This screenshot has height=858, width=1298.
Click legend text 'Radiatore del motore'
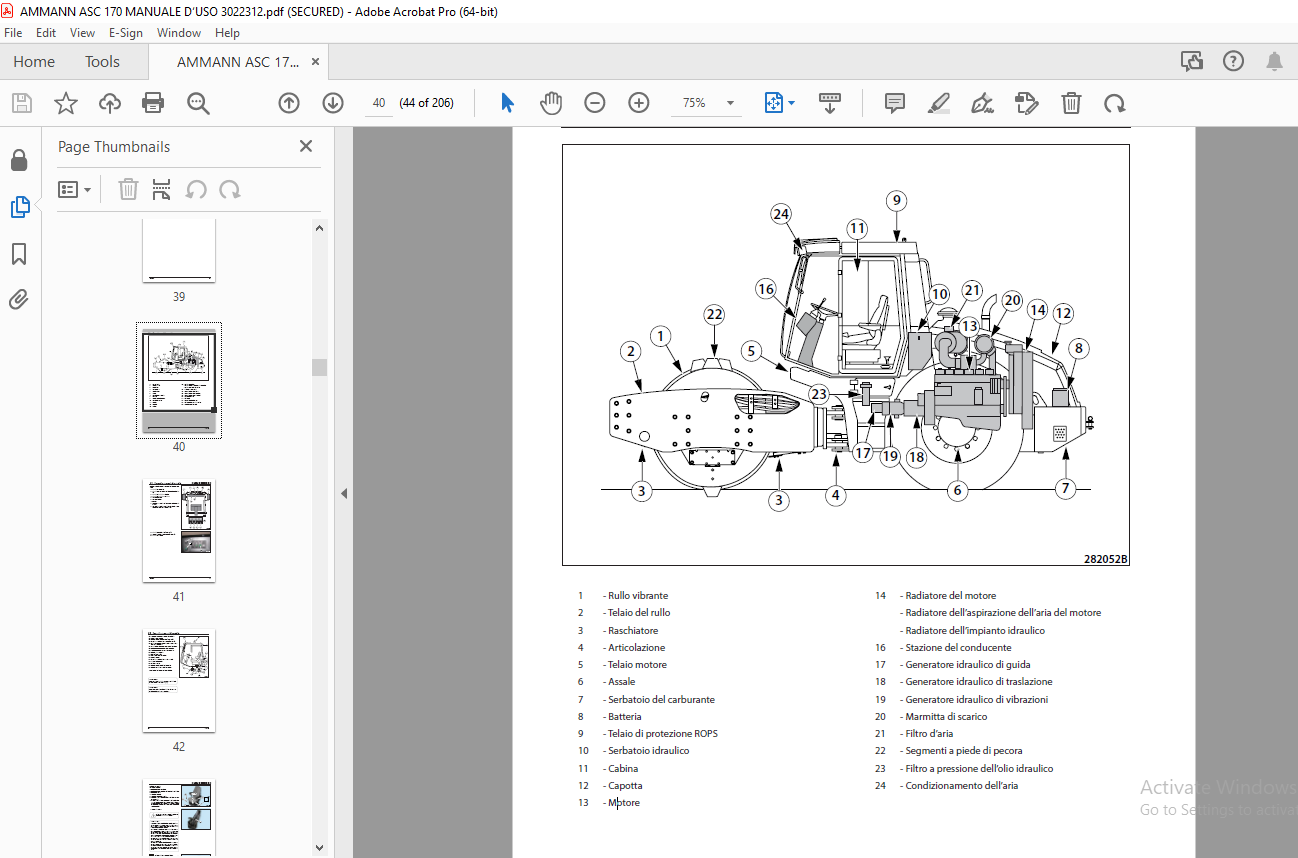[950, 596]
